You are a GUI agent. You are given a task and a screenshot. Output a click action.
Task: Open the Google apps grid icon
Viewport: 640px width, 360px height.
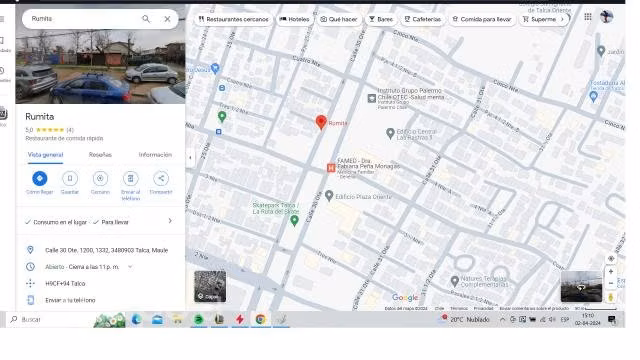click(x=588, y=17)
